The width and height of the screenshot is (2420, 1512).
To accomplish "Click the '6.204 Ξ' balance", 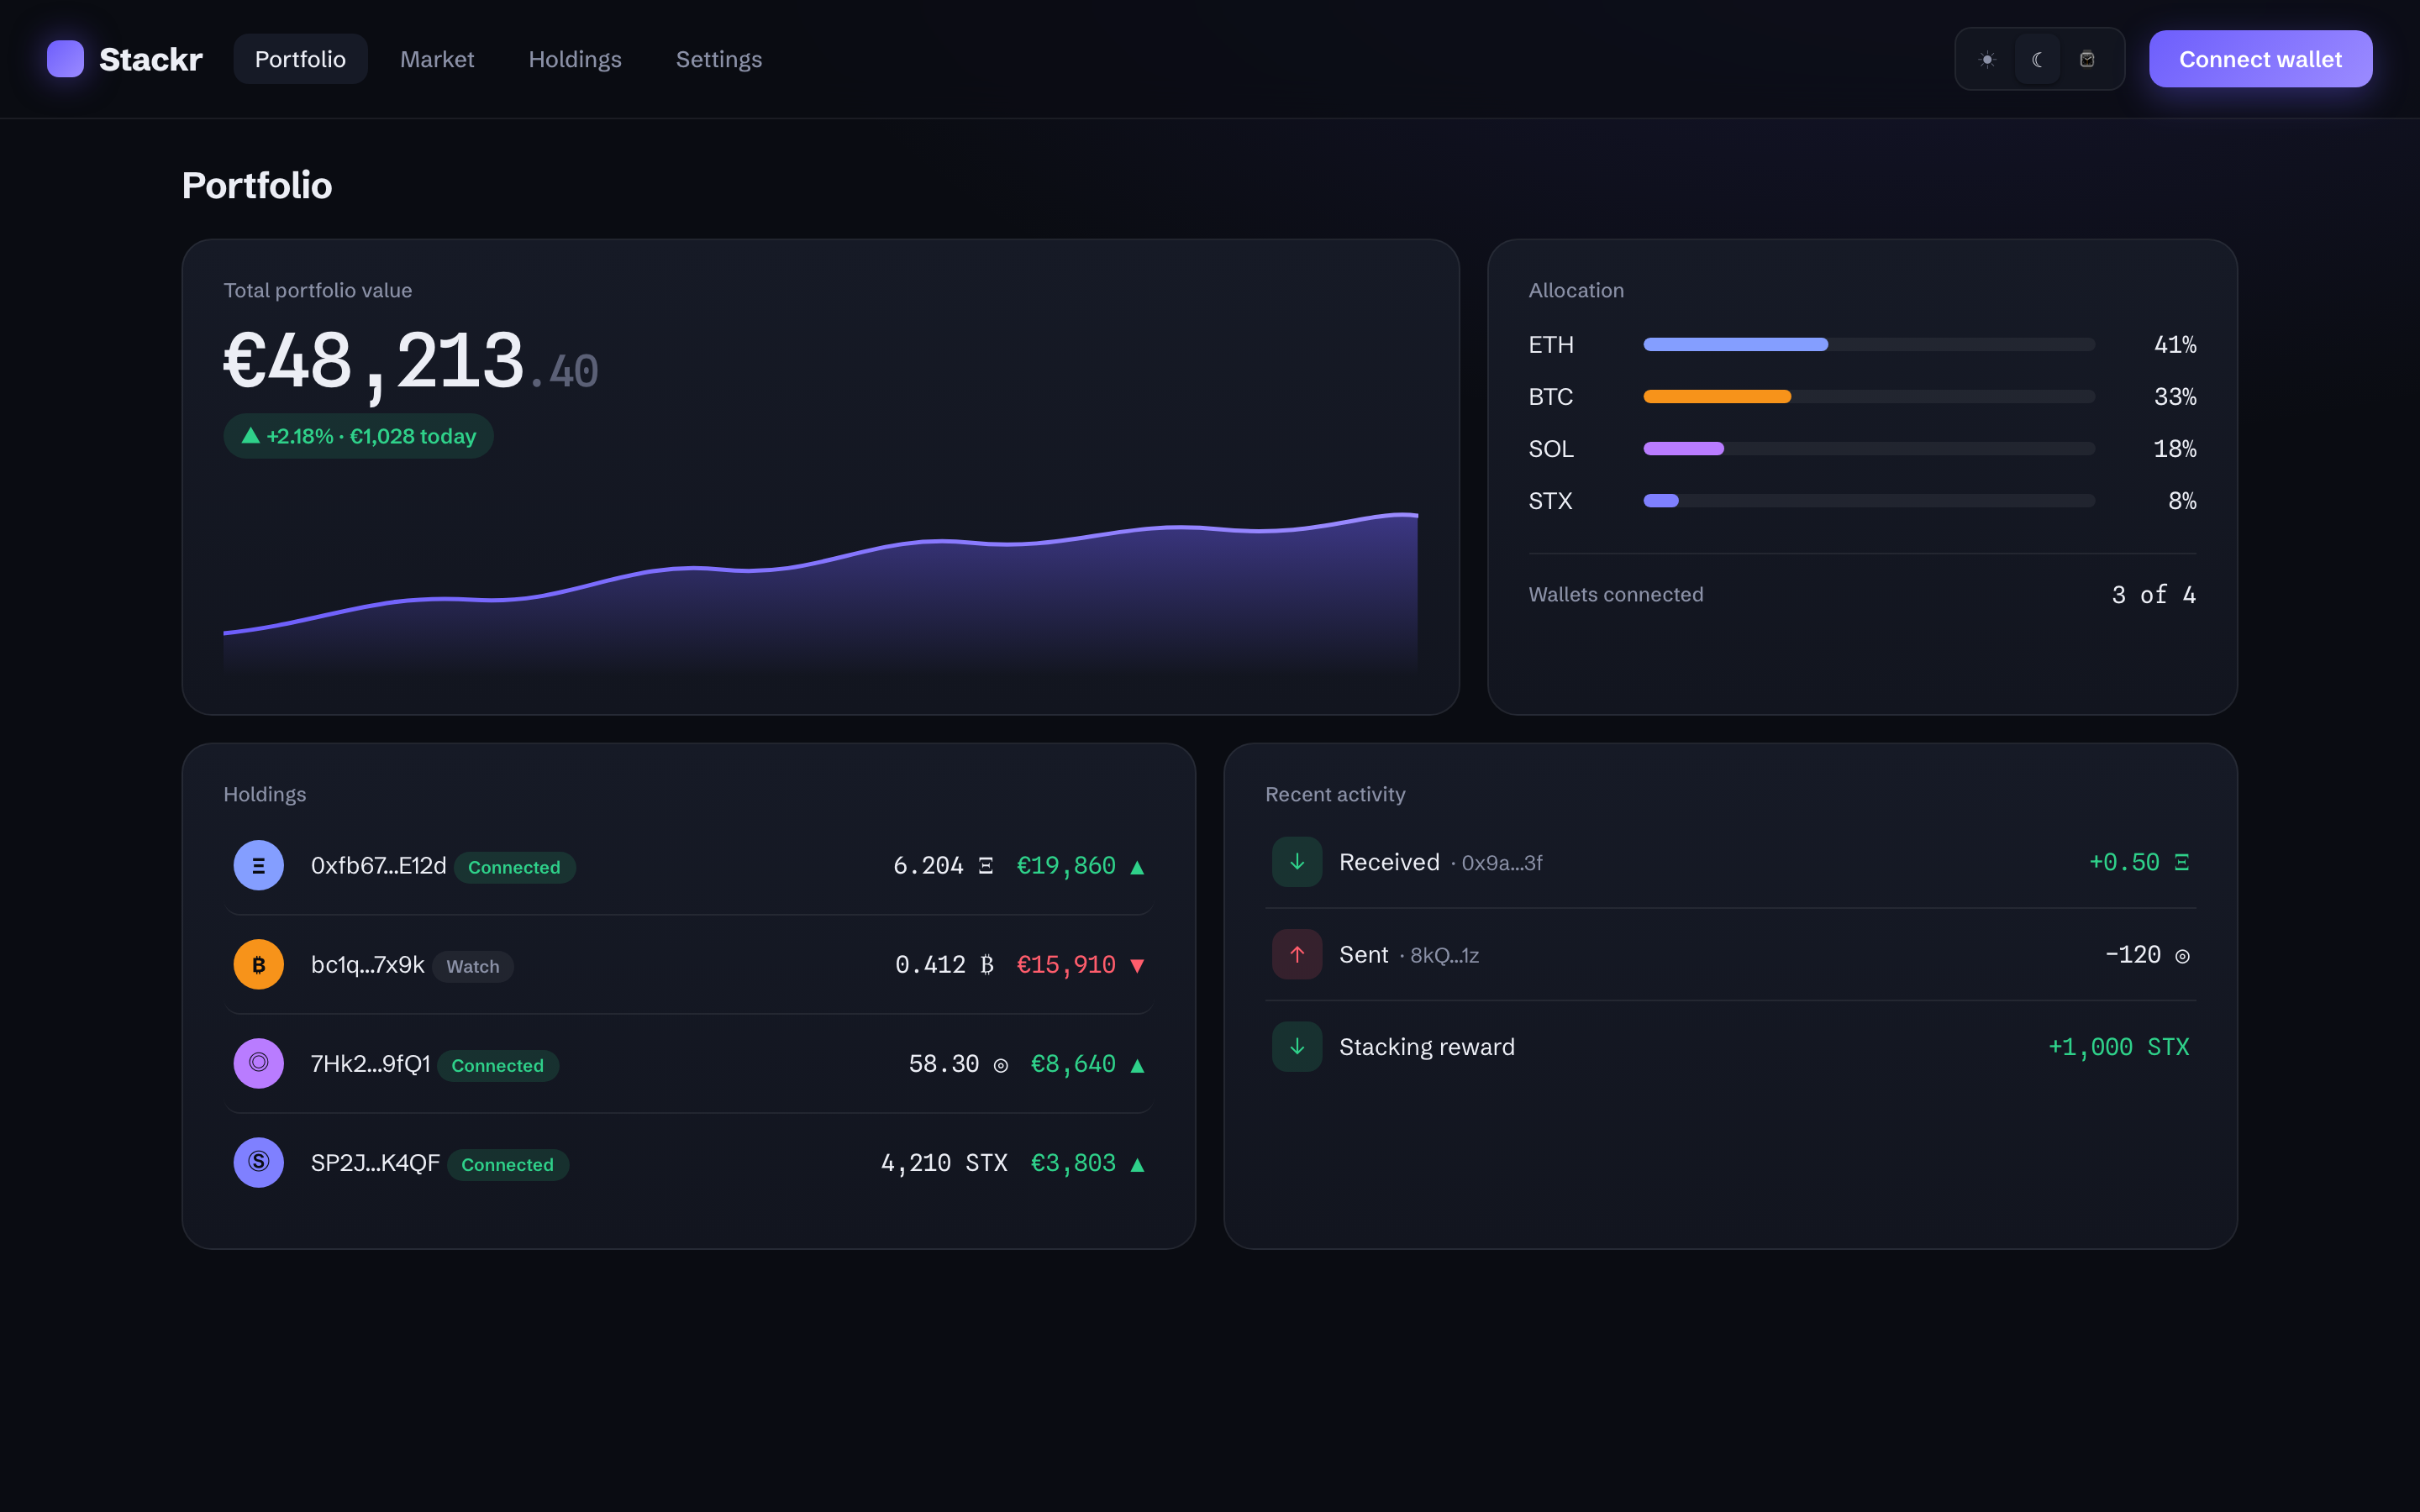I will click(943, 865).
